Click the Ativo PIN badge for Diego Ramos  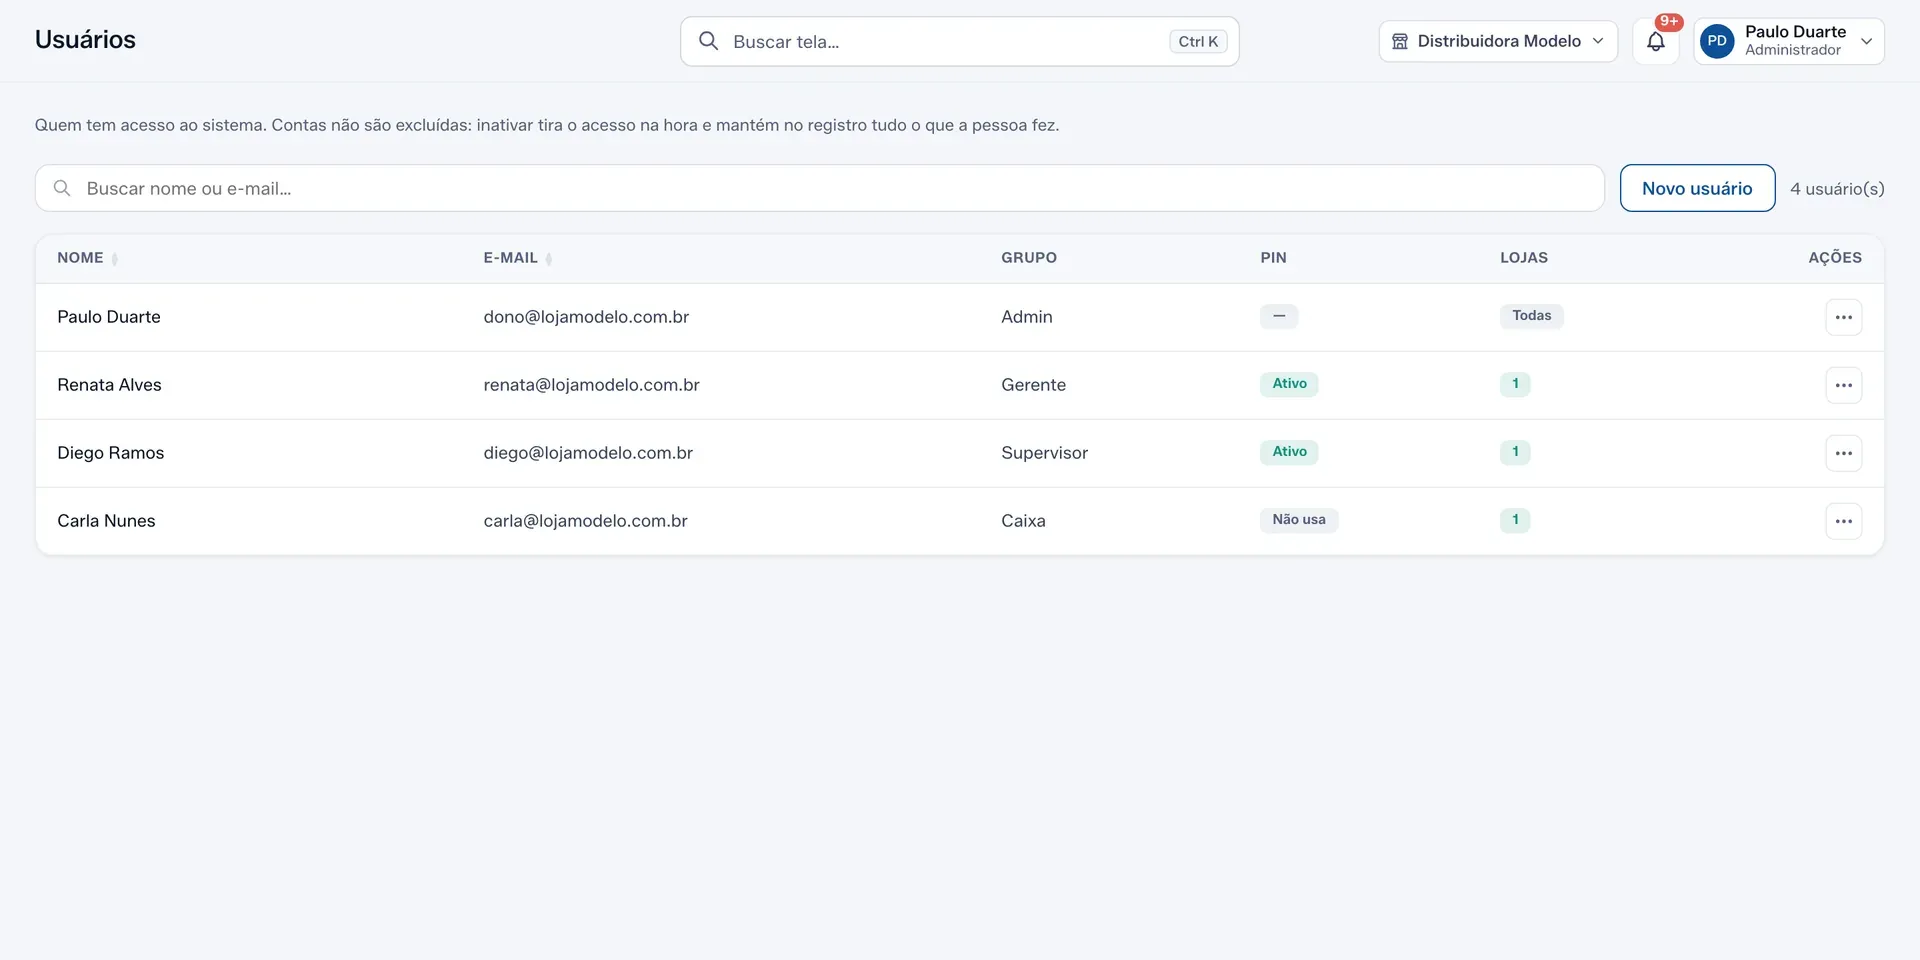[x=1289, y=452]
